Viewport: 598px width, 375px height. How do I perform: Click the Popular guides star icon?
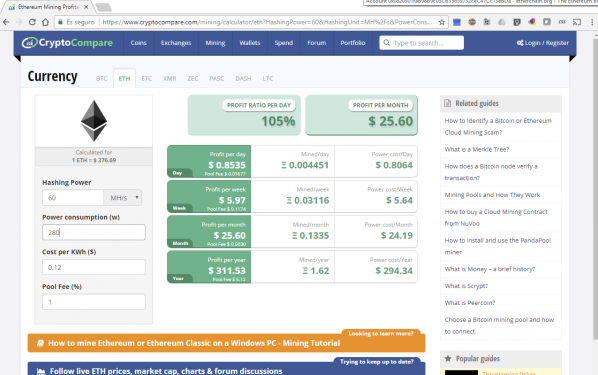tap(448, 359)
